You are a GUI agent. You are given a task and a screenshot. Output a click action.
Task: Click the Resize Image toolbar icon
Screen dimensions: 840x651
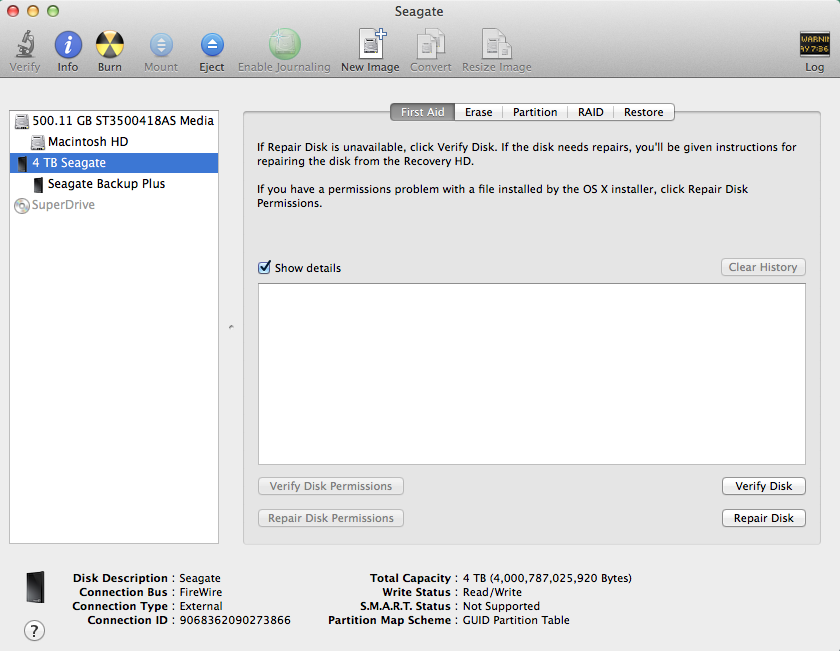pyautogui.click(x=496, y=45)
